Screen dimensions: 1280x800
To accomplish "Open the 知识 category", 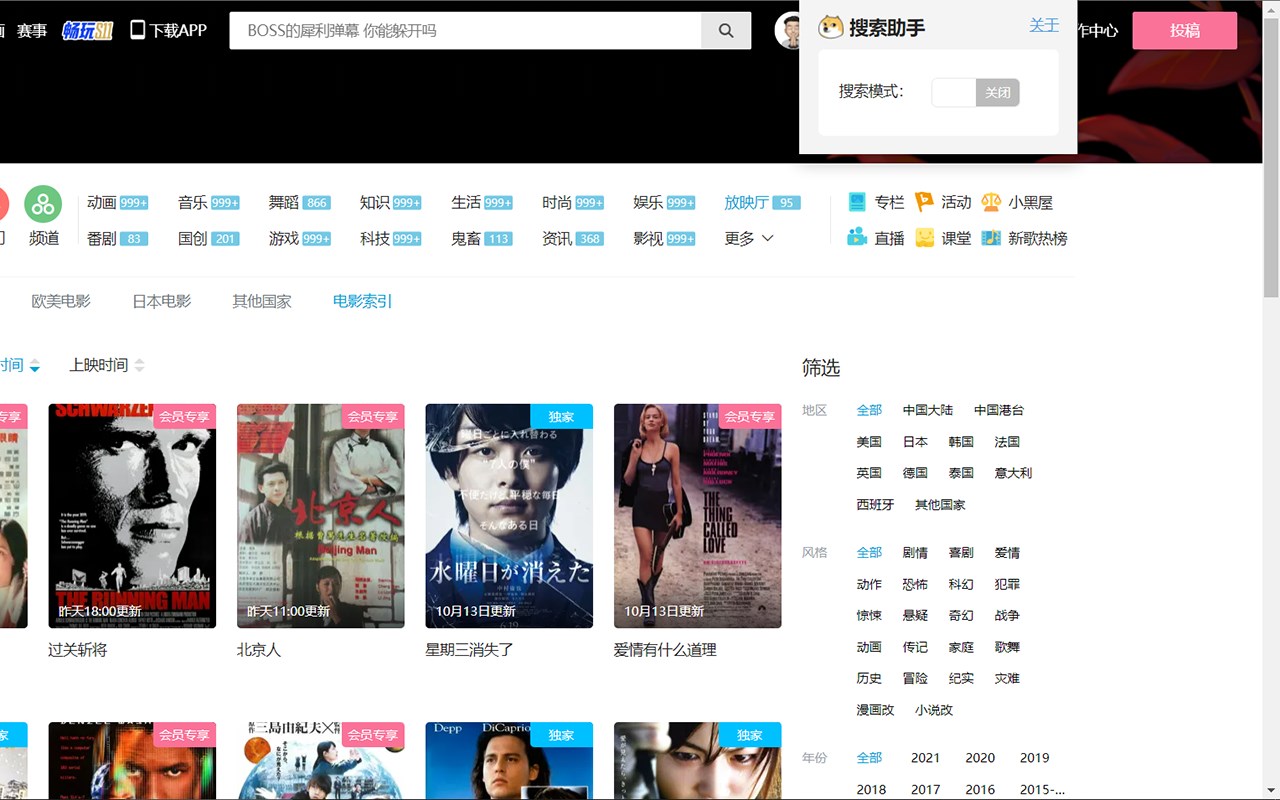I will pos(375,202).
